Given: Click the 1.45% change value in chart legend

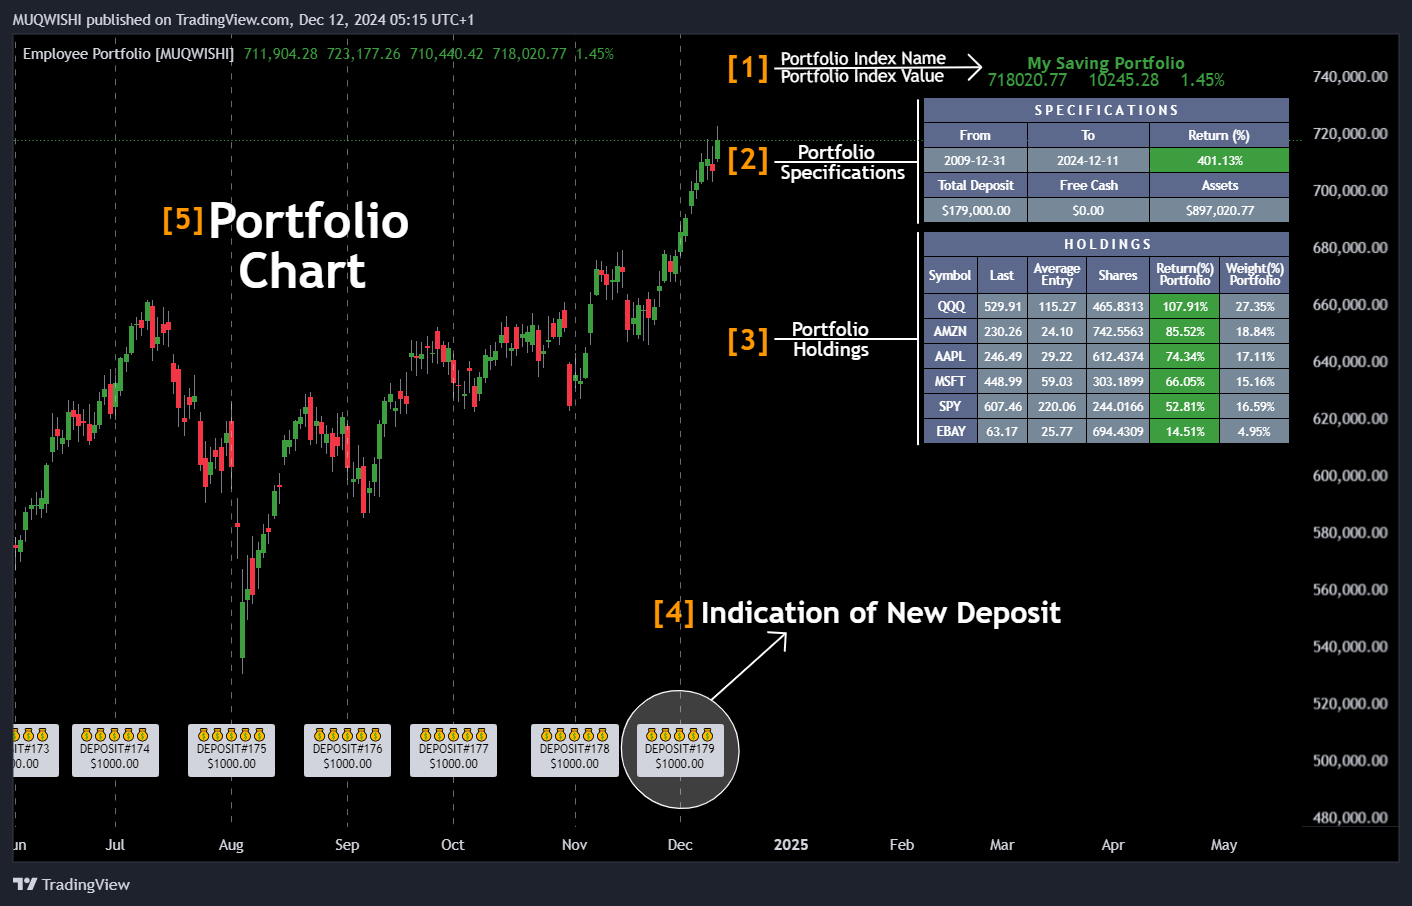Looking at the screenshot, I should tap(595, 54).
